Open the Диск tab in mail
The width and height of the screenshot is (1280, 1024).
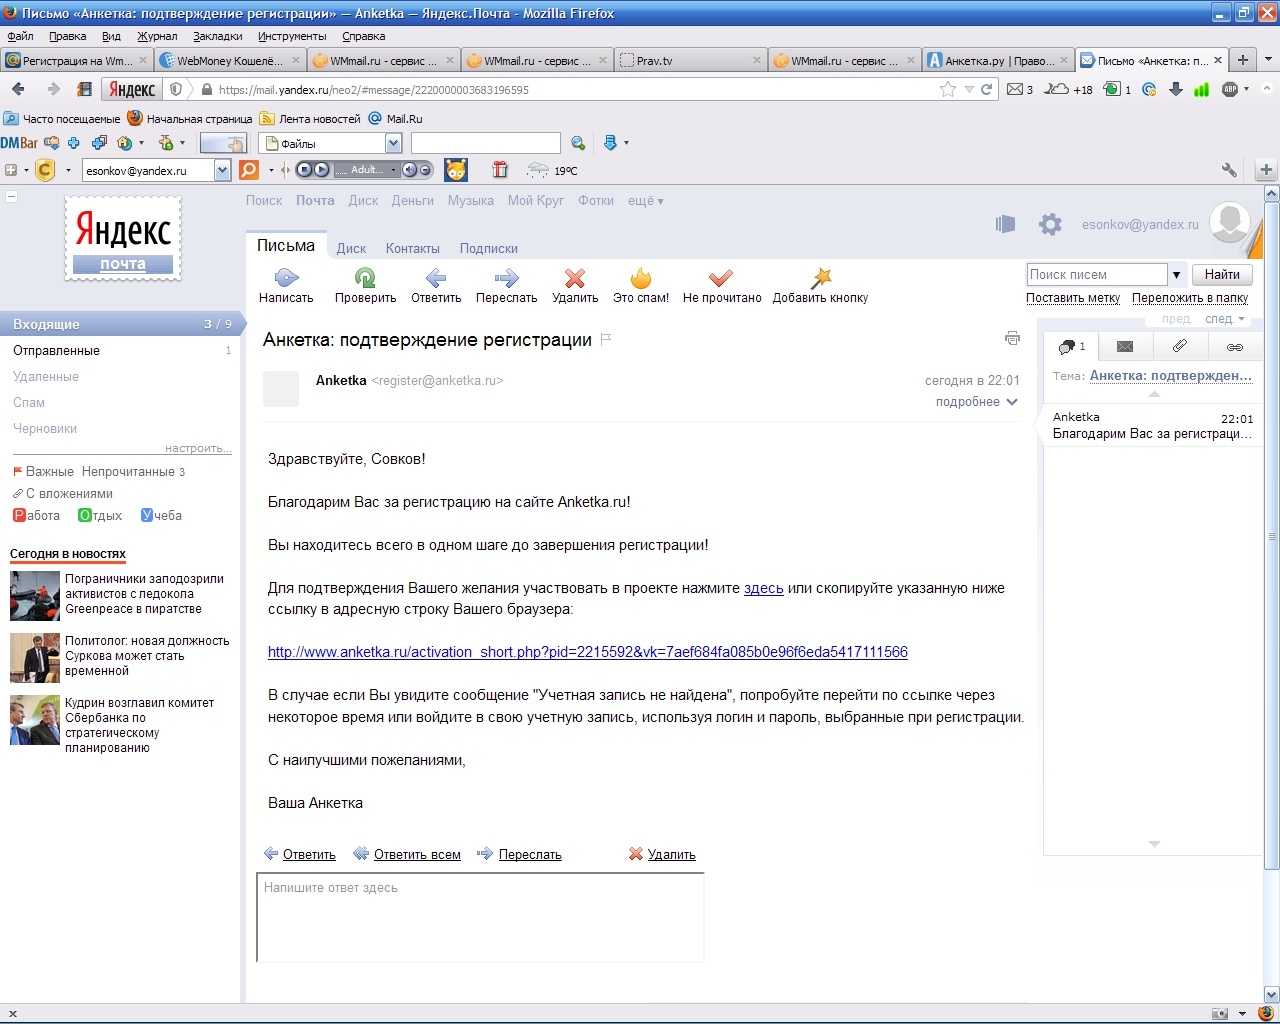pyautogui.click(x=351, y=248)
